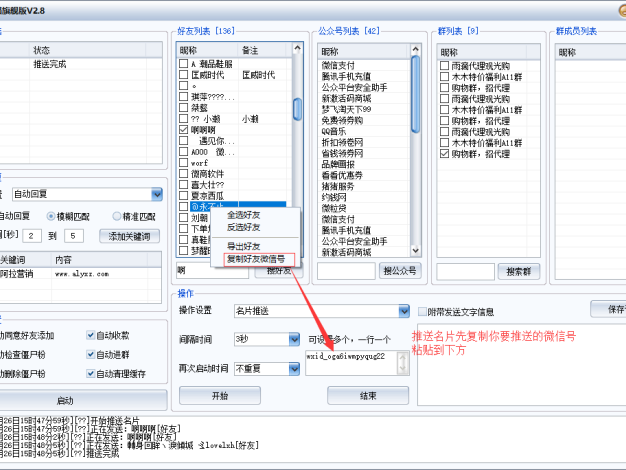The image size is (626, 470).
Task: Tick the 微商软件 friend checkbox
Action: pyautogui.click(x=184, y=173)
